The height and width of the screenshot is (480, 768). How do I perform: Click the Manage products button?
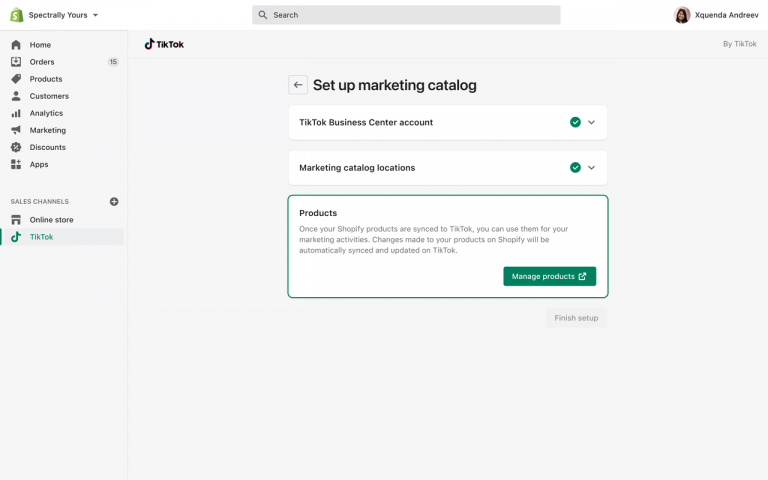point(550,276)
